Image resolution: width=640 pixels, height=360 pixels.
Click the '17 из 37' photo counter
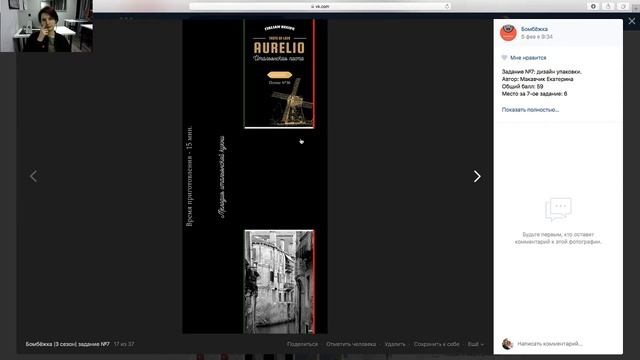124,344
